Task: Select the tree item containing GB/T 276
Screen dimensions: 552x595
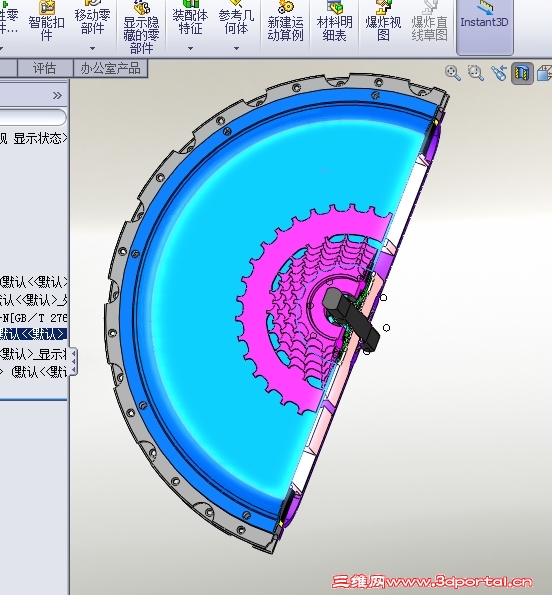Action: click(x=33, y=317)
